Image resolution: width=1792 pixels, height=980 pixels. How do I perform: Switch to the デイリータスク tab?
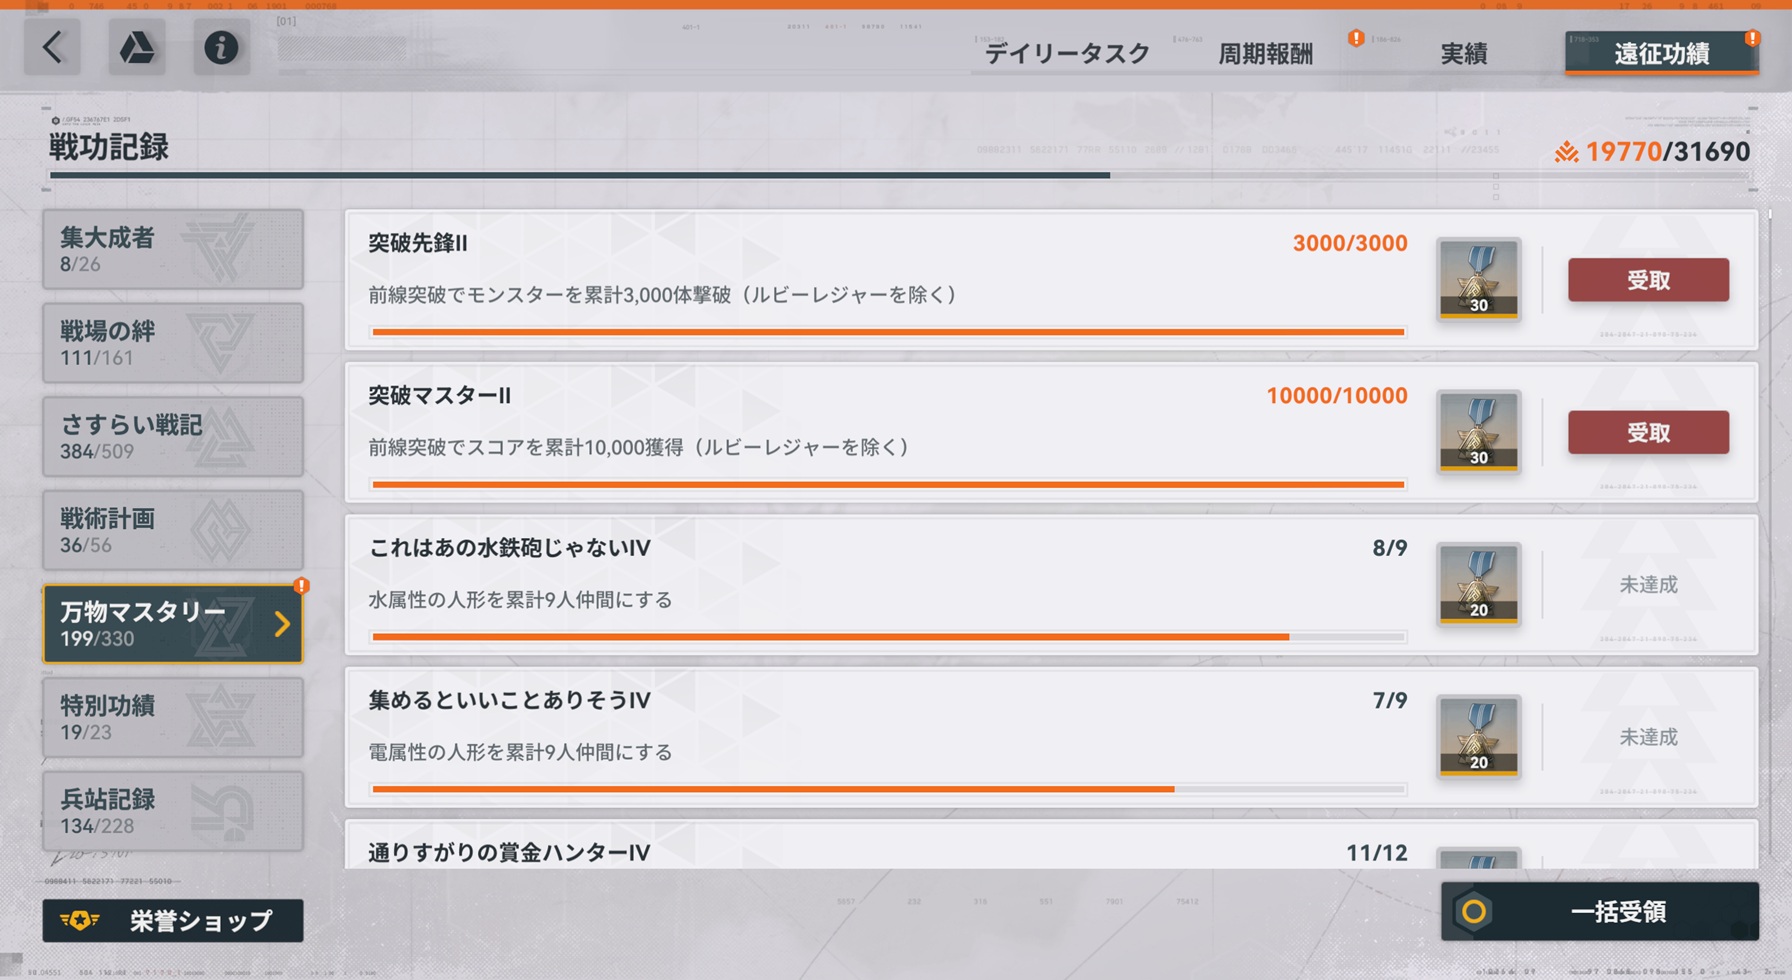click(x=1067, y=54)
